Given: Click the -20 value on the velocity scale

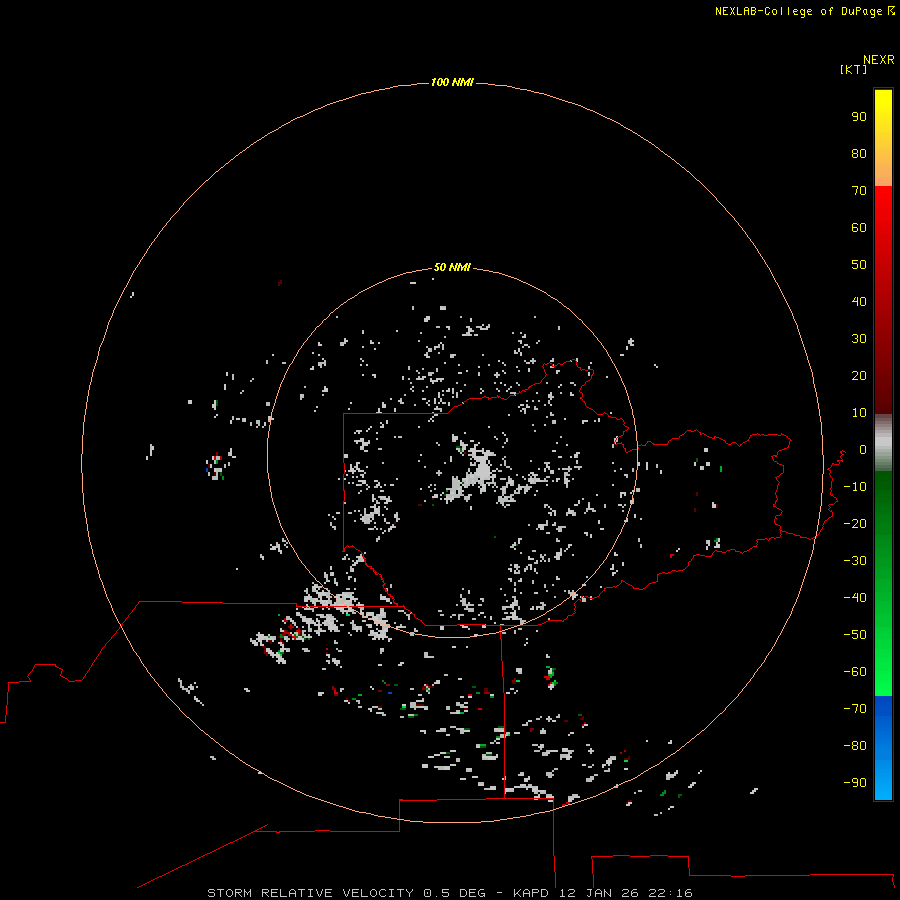Looking at the screenshot, I should (855, 523).
